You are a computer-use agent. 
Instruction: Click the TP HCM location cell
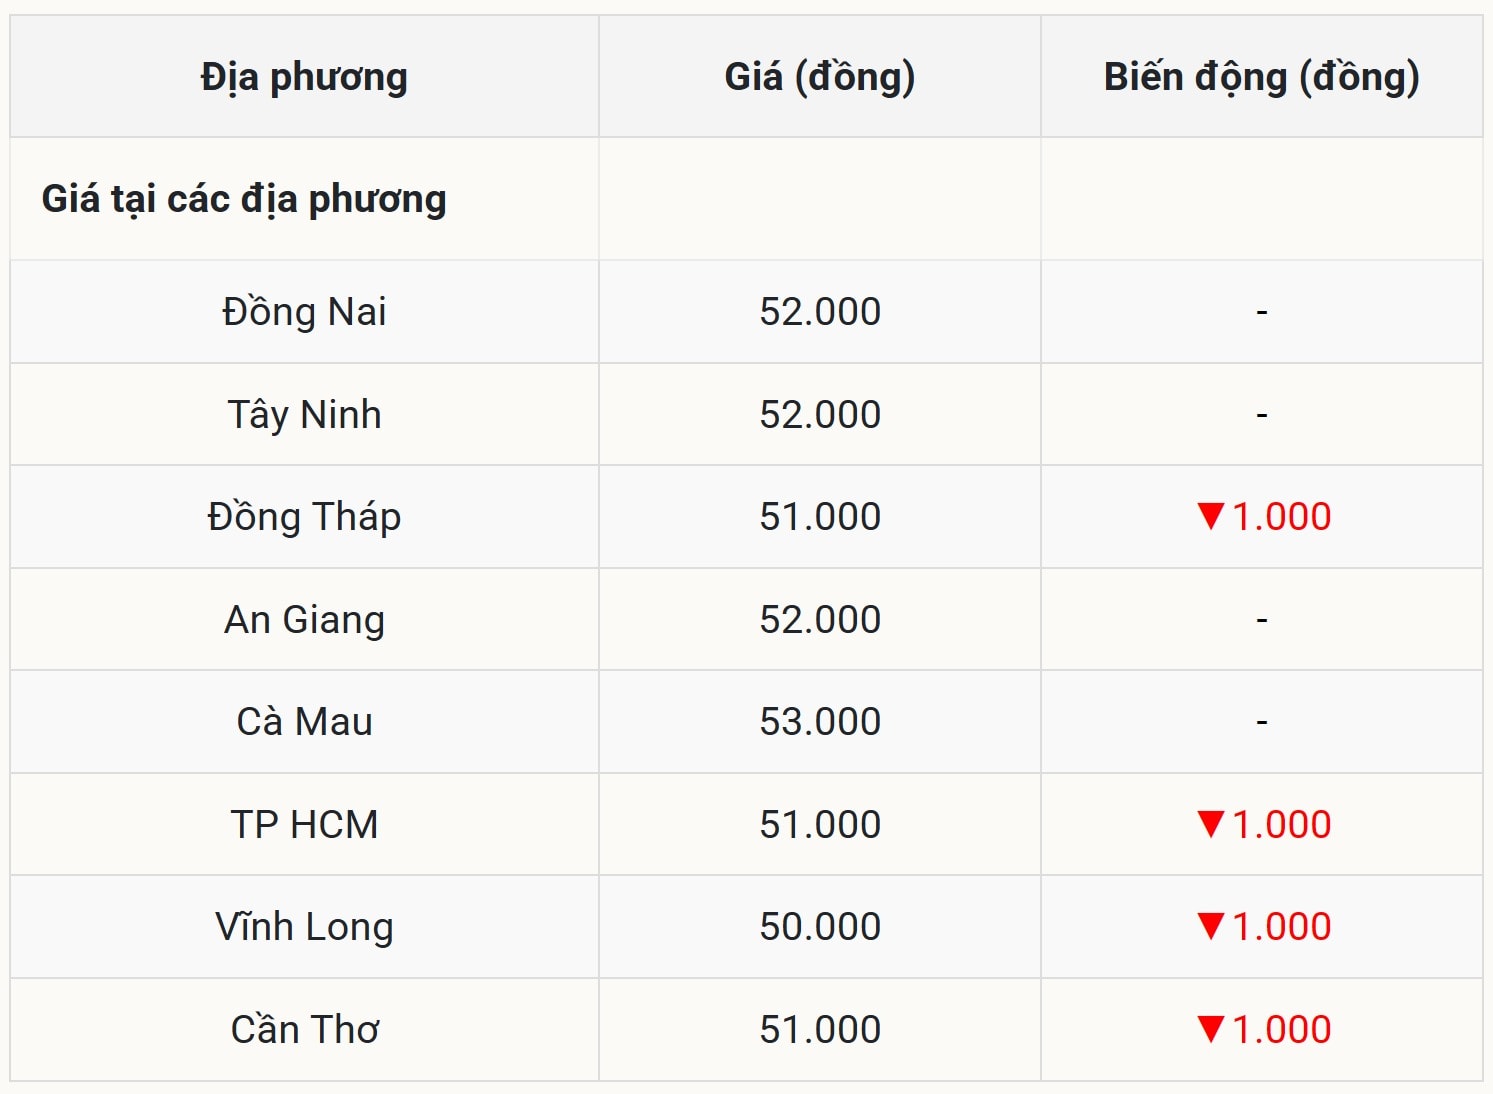(304, 825)
